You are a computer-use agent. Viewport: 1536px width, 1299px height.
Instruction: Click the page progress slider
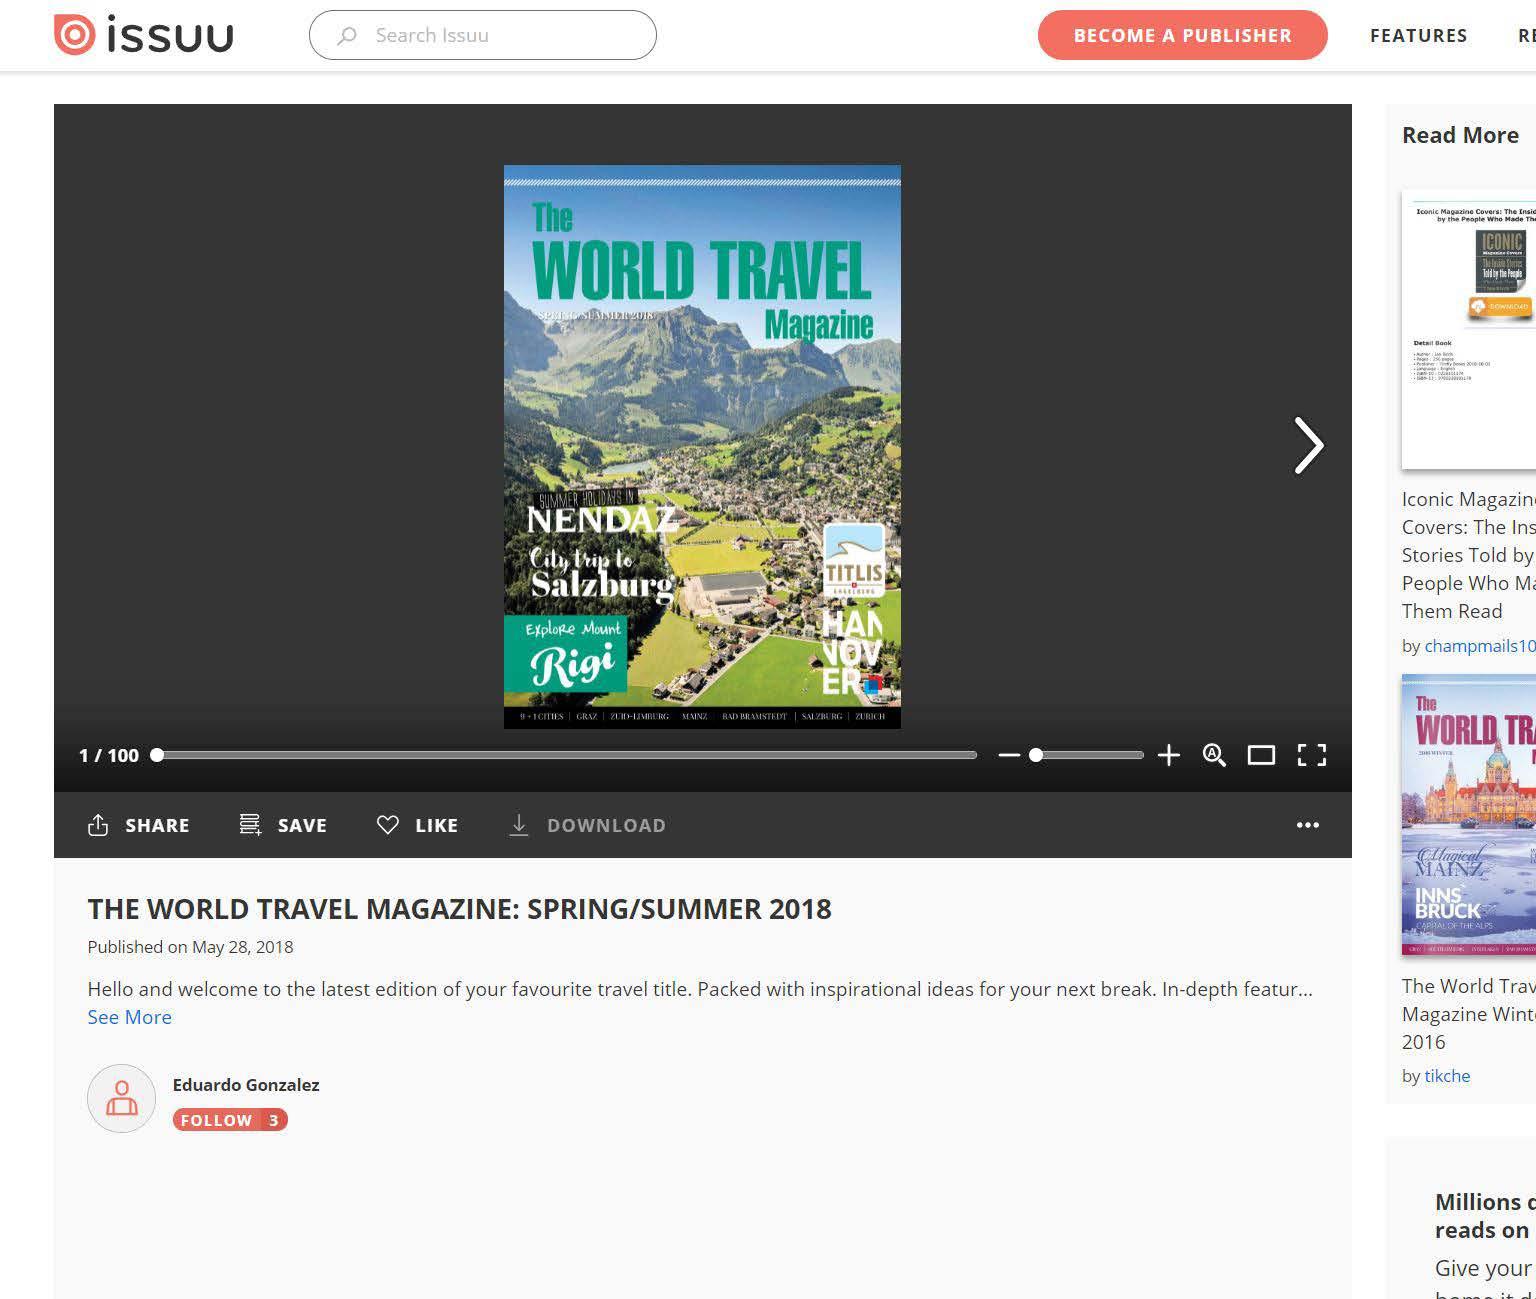click(566, 755)
